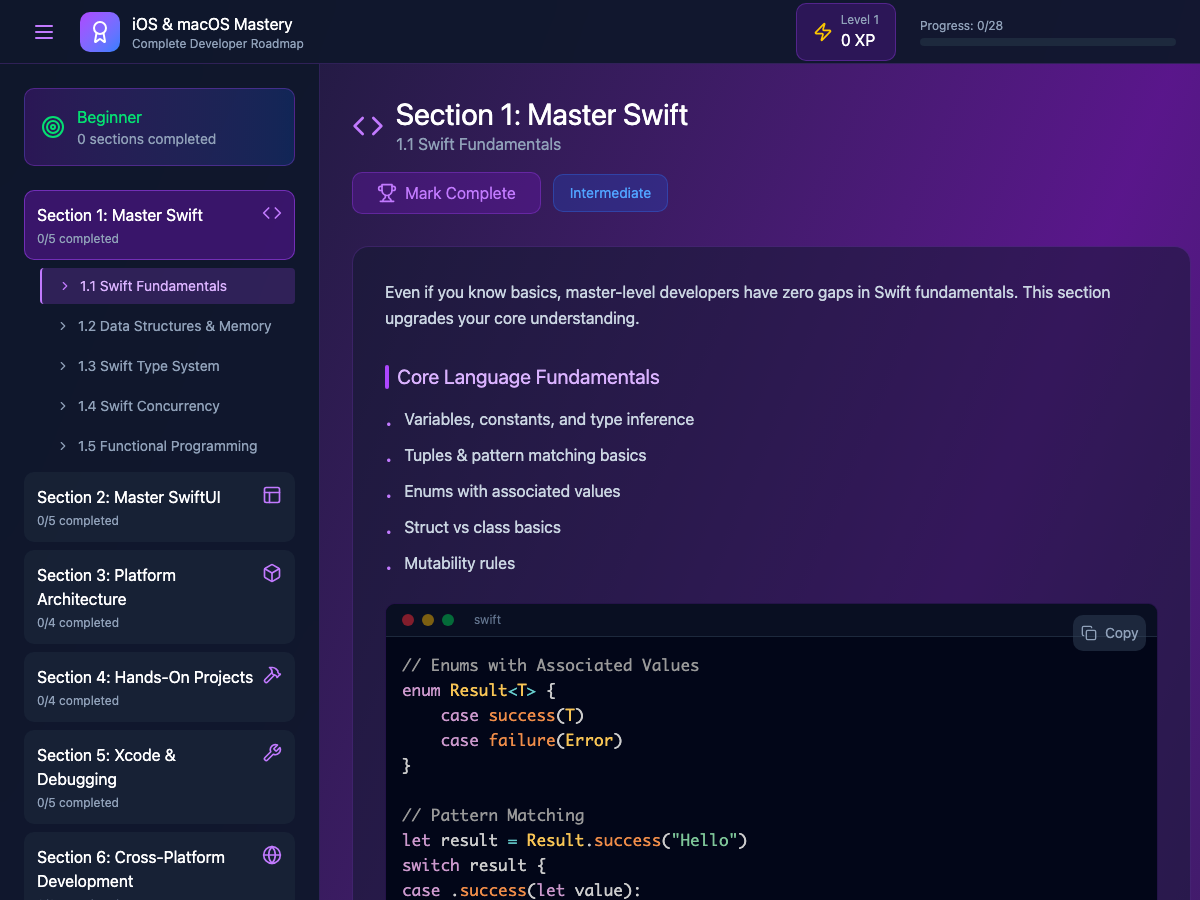Image resolution: width=1200 pixels, height=900 pixels.
Task: Click 'Tuples & pattern matching basics' bullet
Action: [525, 455]
